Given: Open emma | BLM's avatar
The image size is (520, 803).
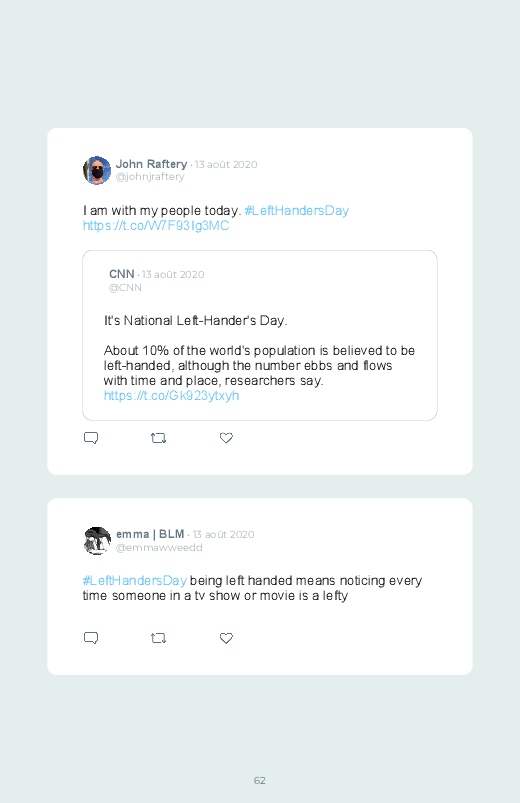Looking at the screenshot, I should pyautogui.click(x=97, y=541).
